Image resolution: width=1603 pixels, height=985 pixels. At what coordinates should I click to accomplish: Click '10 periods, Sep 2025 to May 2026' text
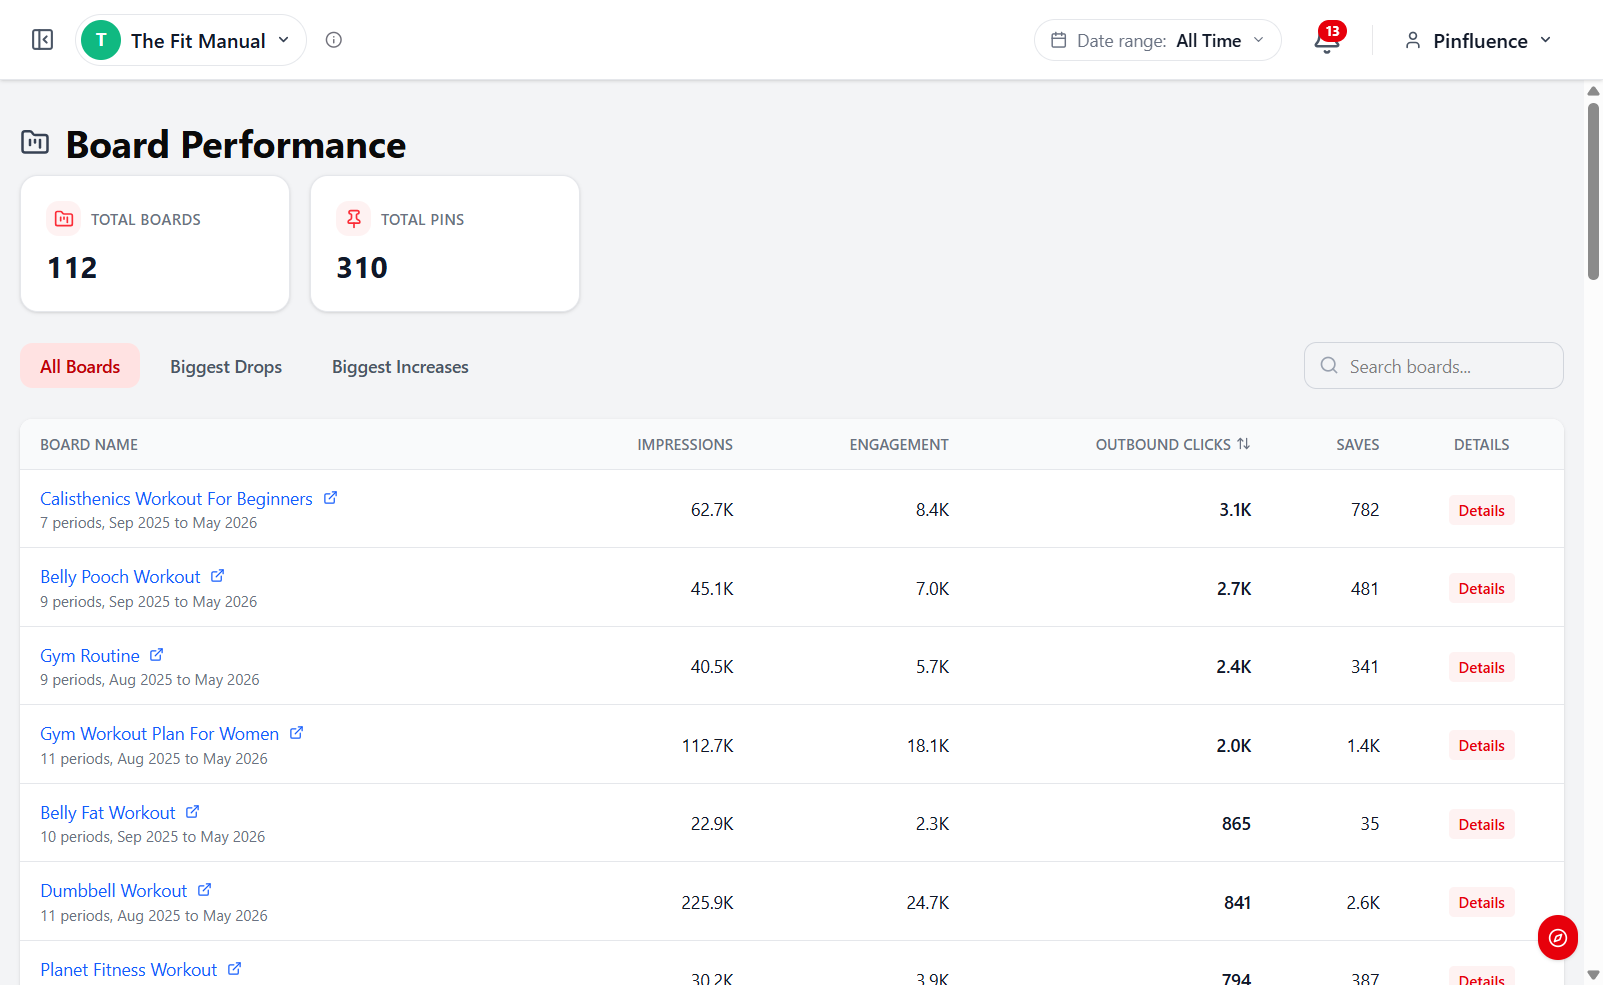[x=152, y=837]
